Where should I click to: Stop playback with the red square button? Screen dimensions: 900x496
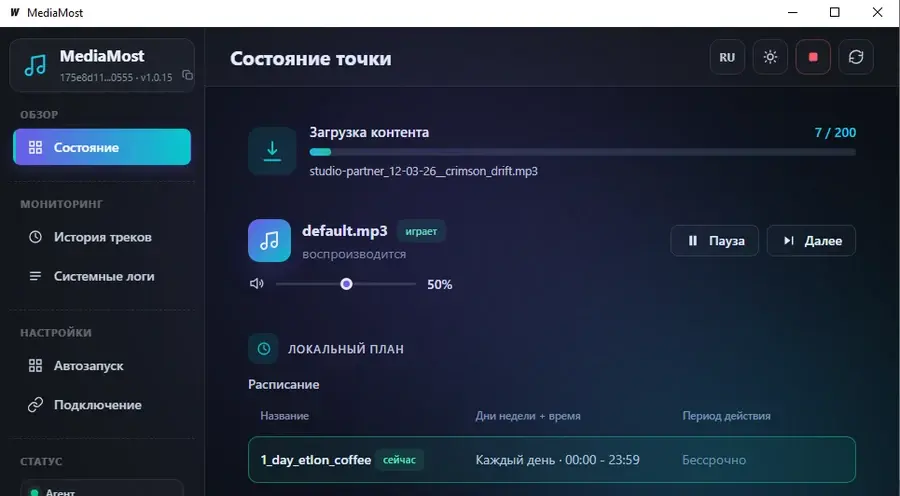813,57
